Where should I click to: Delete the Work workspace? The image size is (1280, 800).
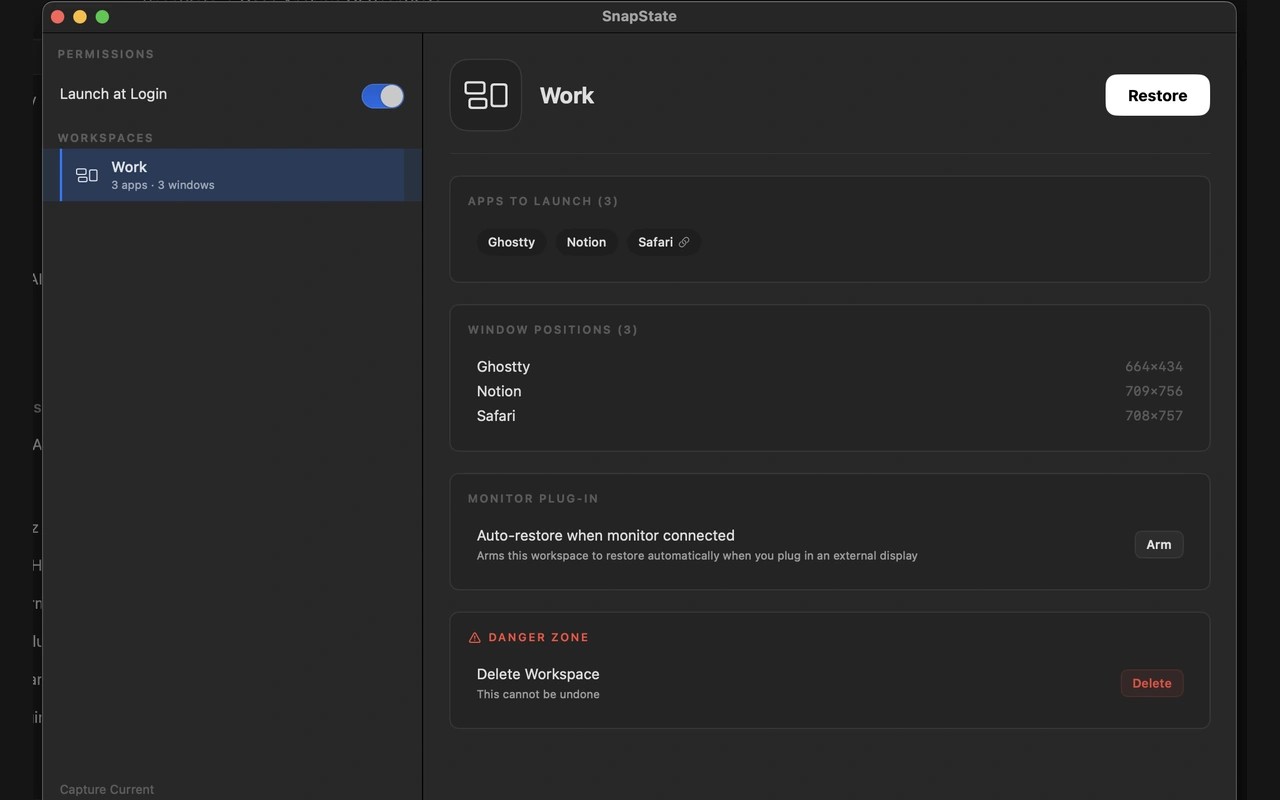1151,683
